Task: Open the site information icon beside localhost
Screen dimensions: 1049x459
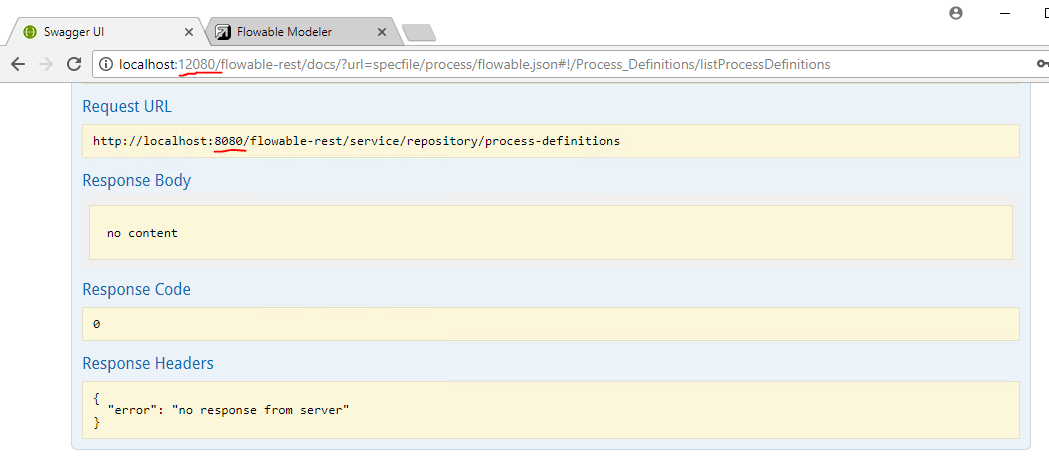Action: click(105, 64)
